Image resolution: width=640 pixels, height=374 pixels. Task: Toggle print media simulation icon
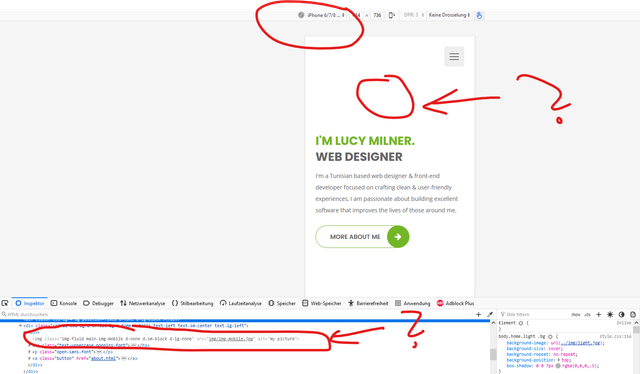tap(633, 314)
